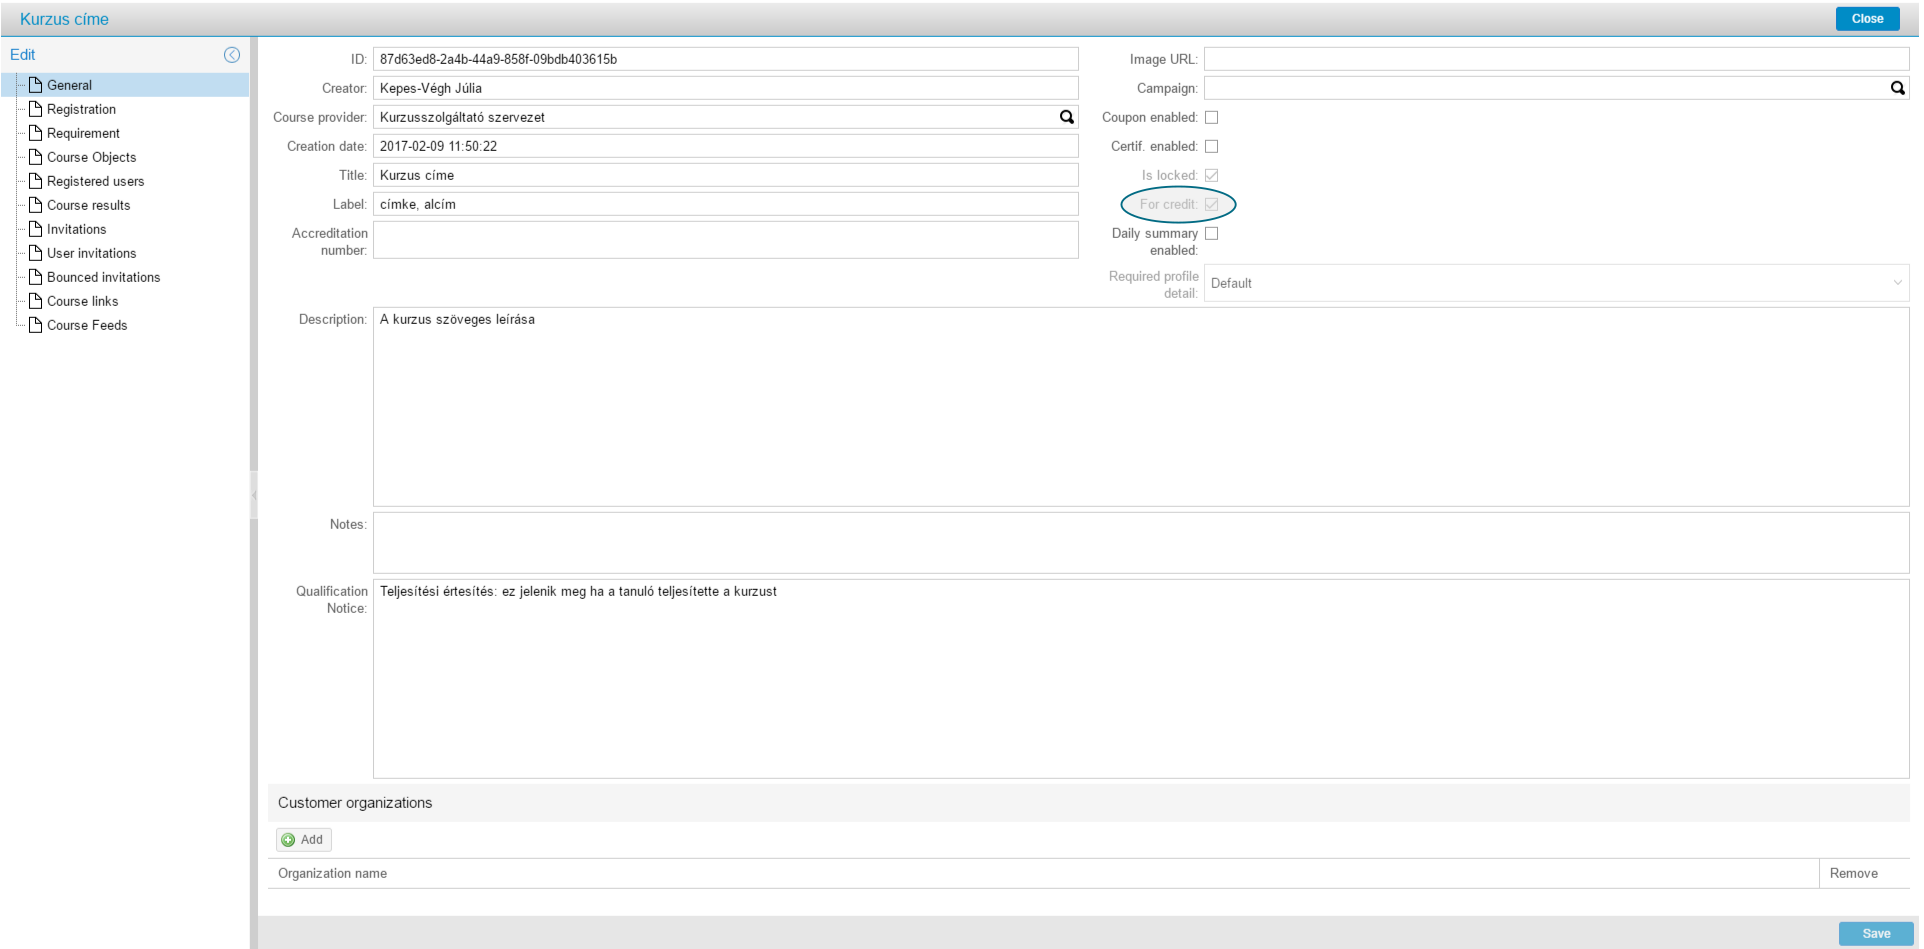
Task: Click the Invitations page icon in sidebar
Action: click(x=36, y=229)
